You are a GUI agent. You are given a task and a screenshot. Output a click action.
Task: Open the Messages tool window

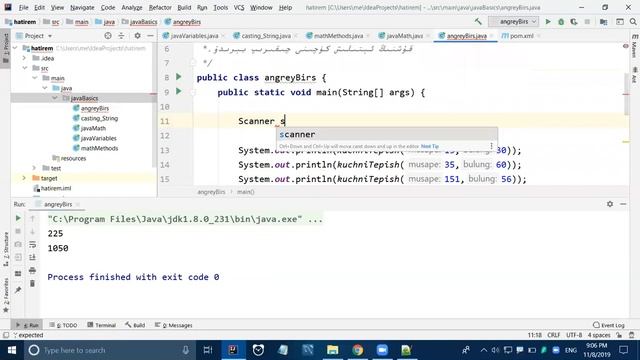[173, 325]
